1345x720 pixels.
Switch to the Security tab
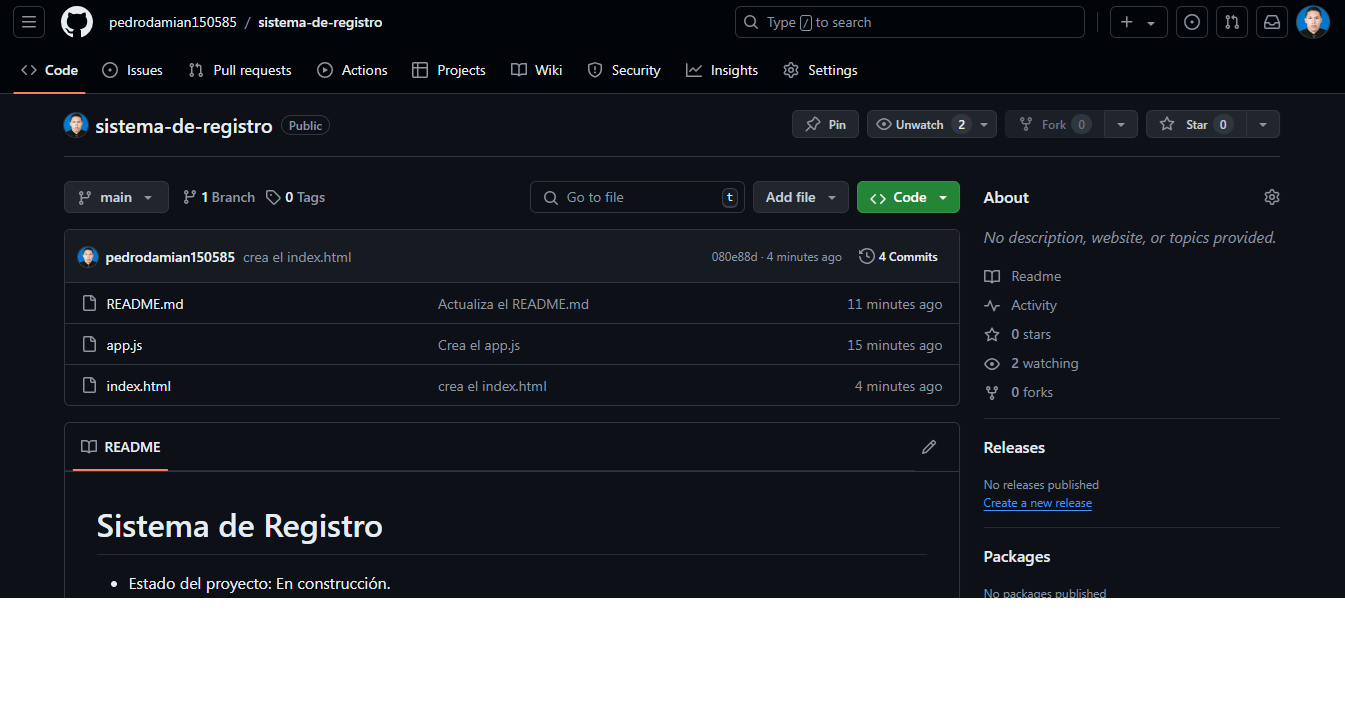624,70
